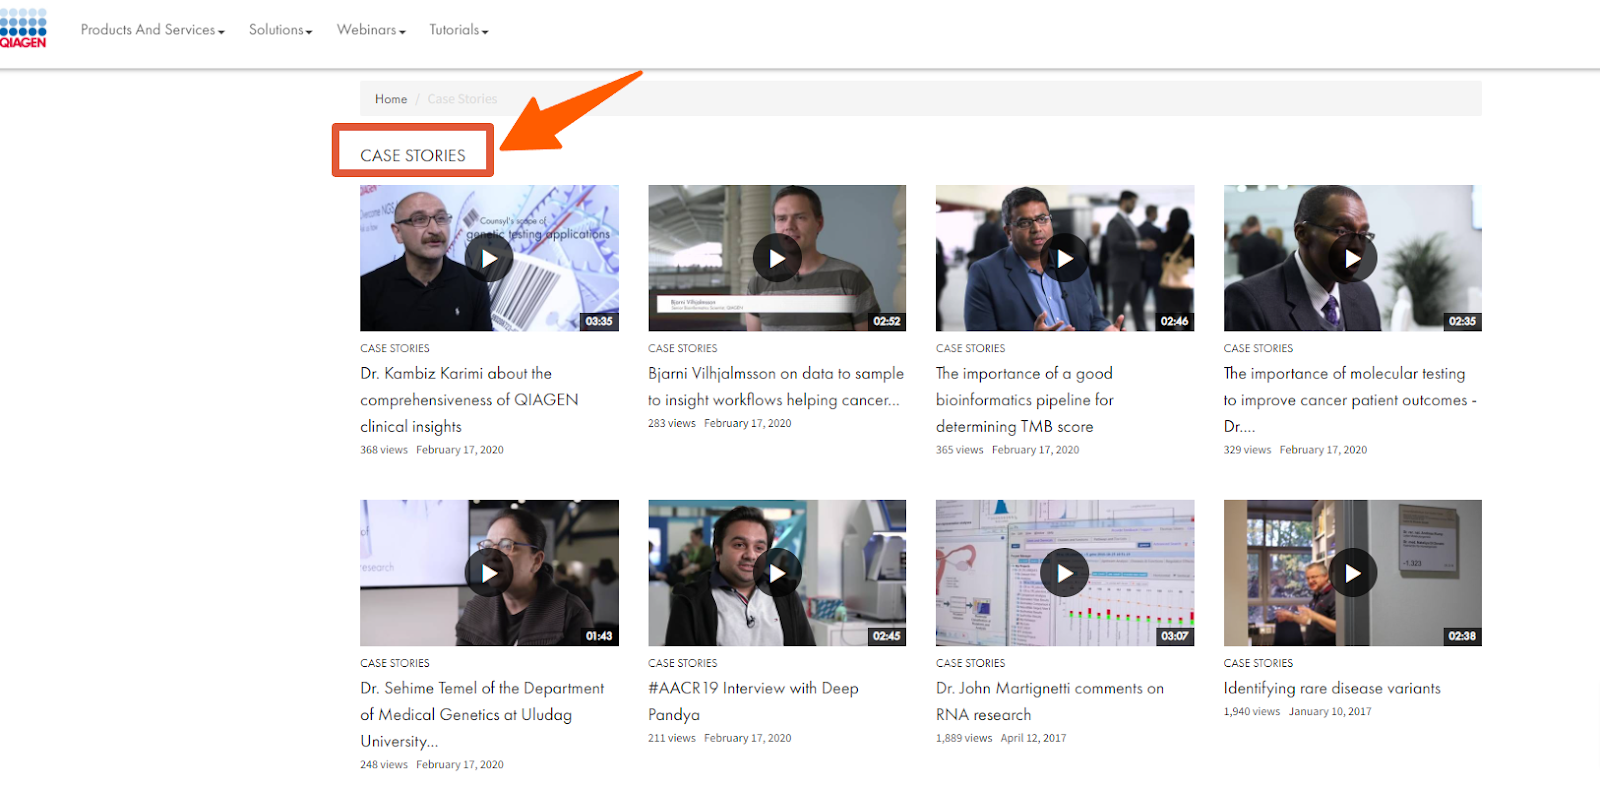Click the '283 views' count

pos(672,424)
